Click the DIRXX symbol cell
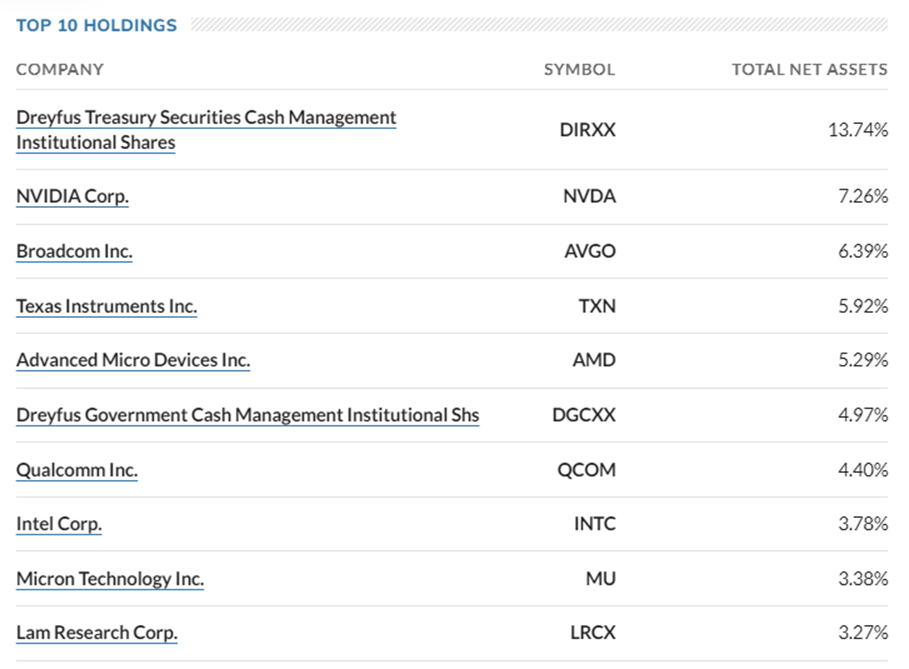The height and width of the screenshot is (669, 909). pyautogui.click(x=587, y=130)
